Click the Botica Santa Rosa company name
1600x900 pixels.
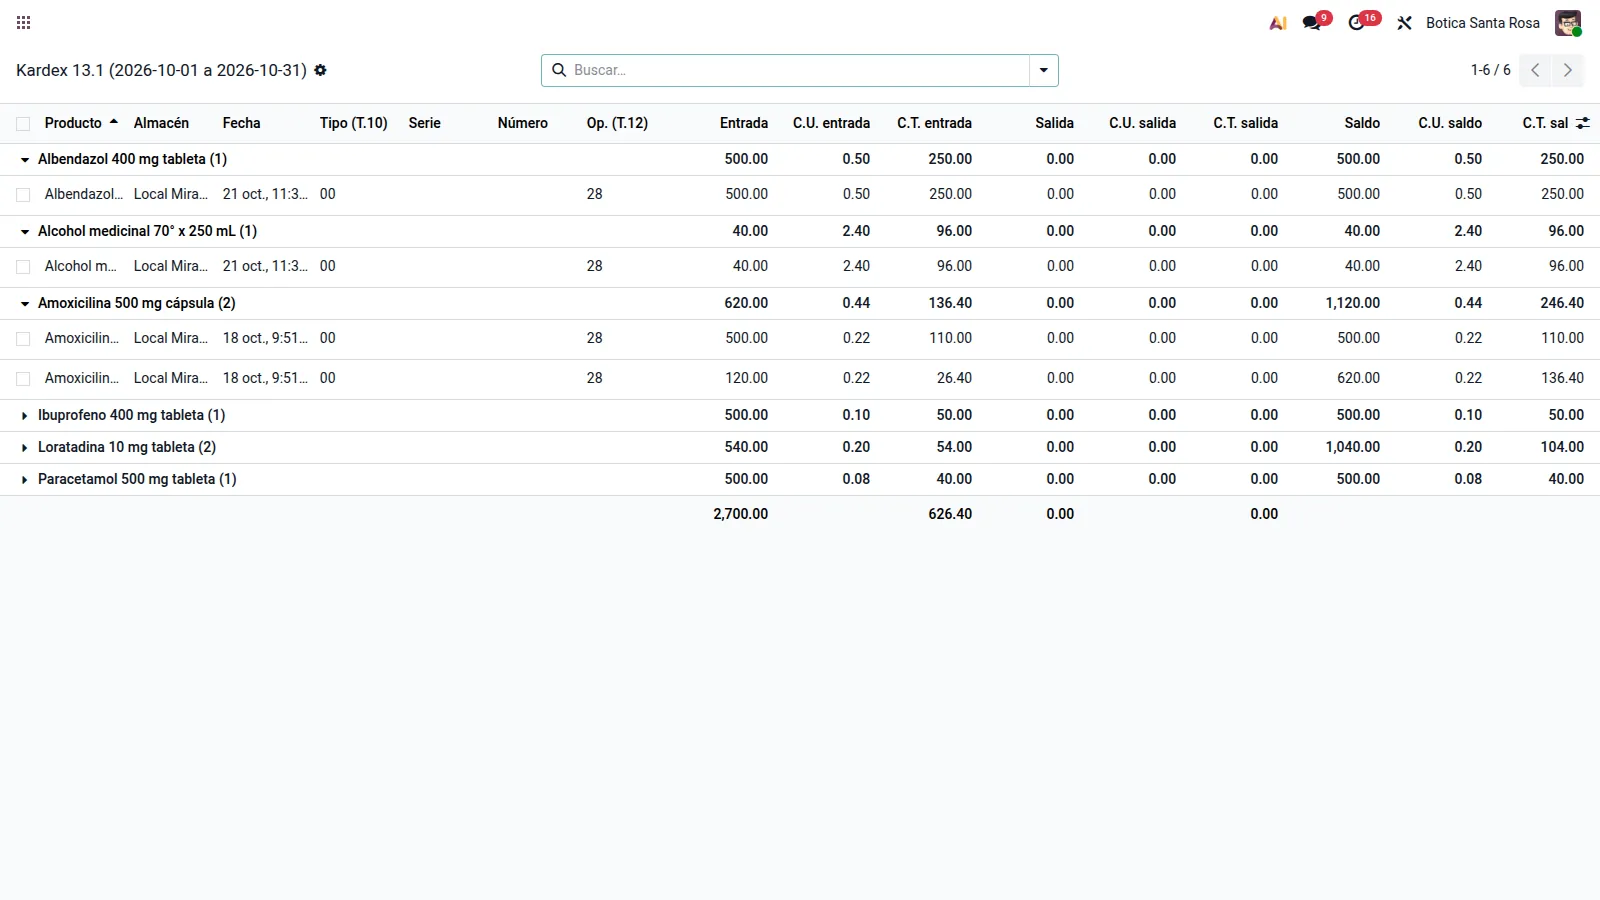[1483, 23]
